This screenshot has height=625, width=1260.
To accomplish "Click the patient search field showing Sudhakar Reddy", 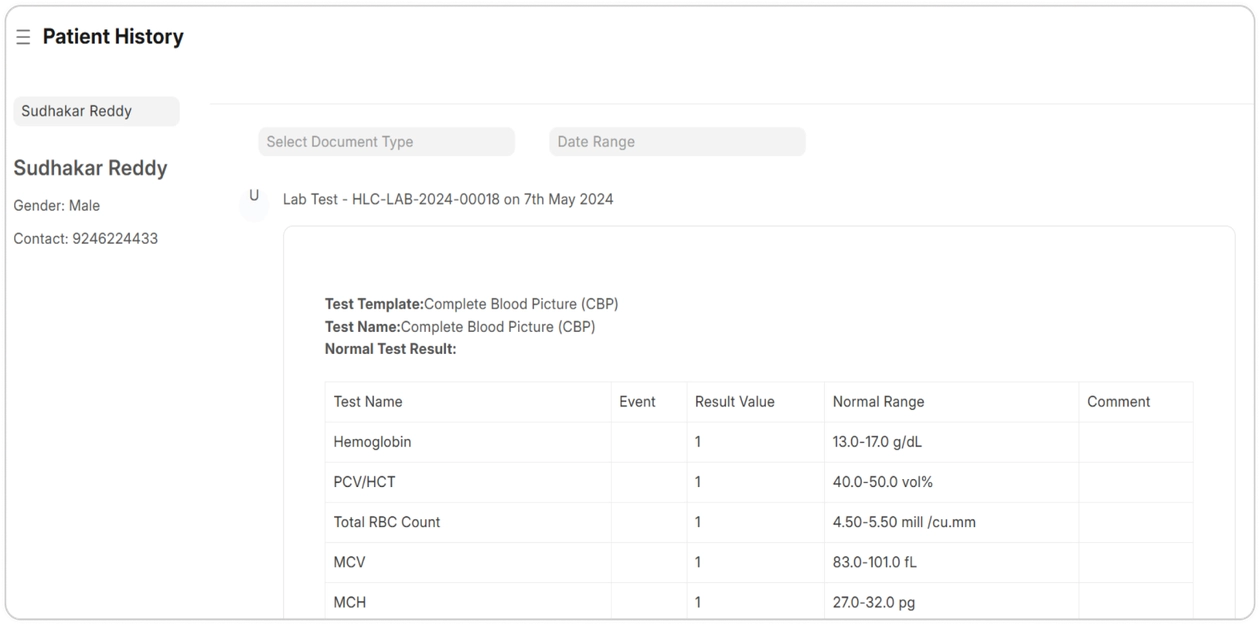I will [x=96, y=111].
